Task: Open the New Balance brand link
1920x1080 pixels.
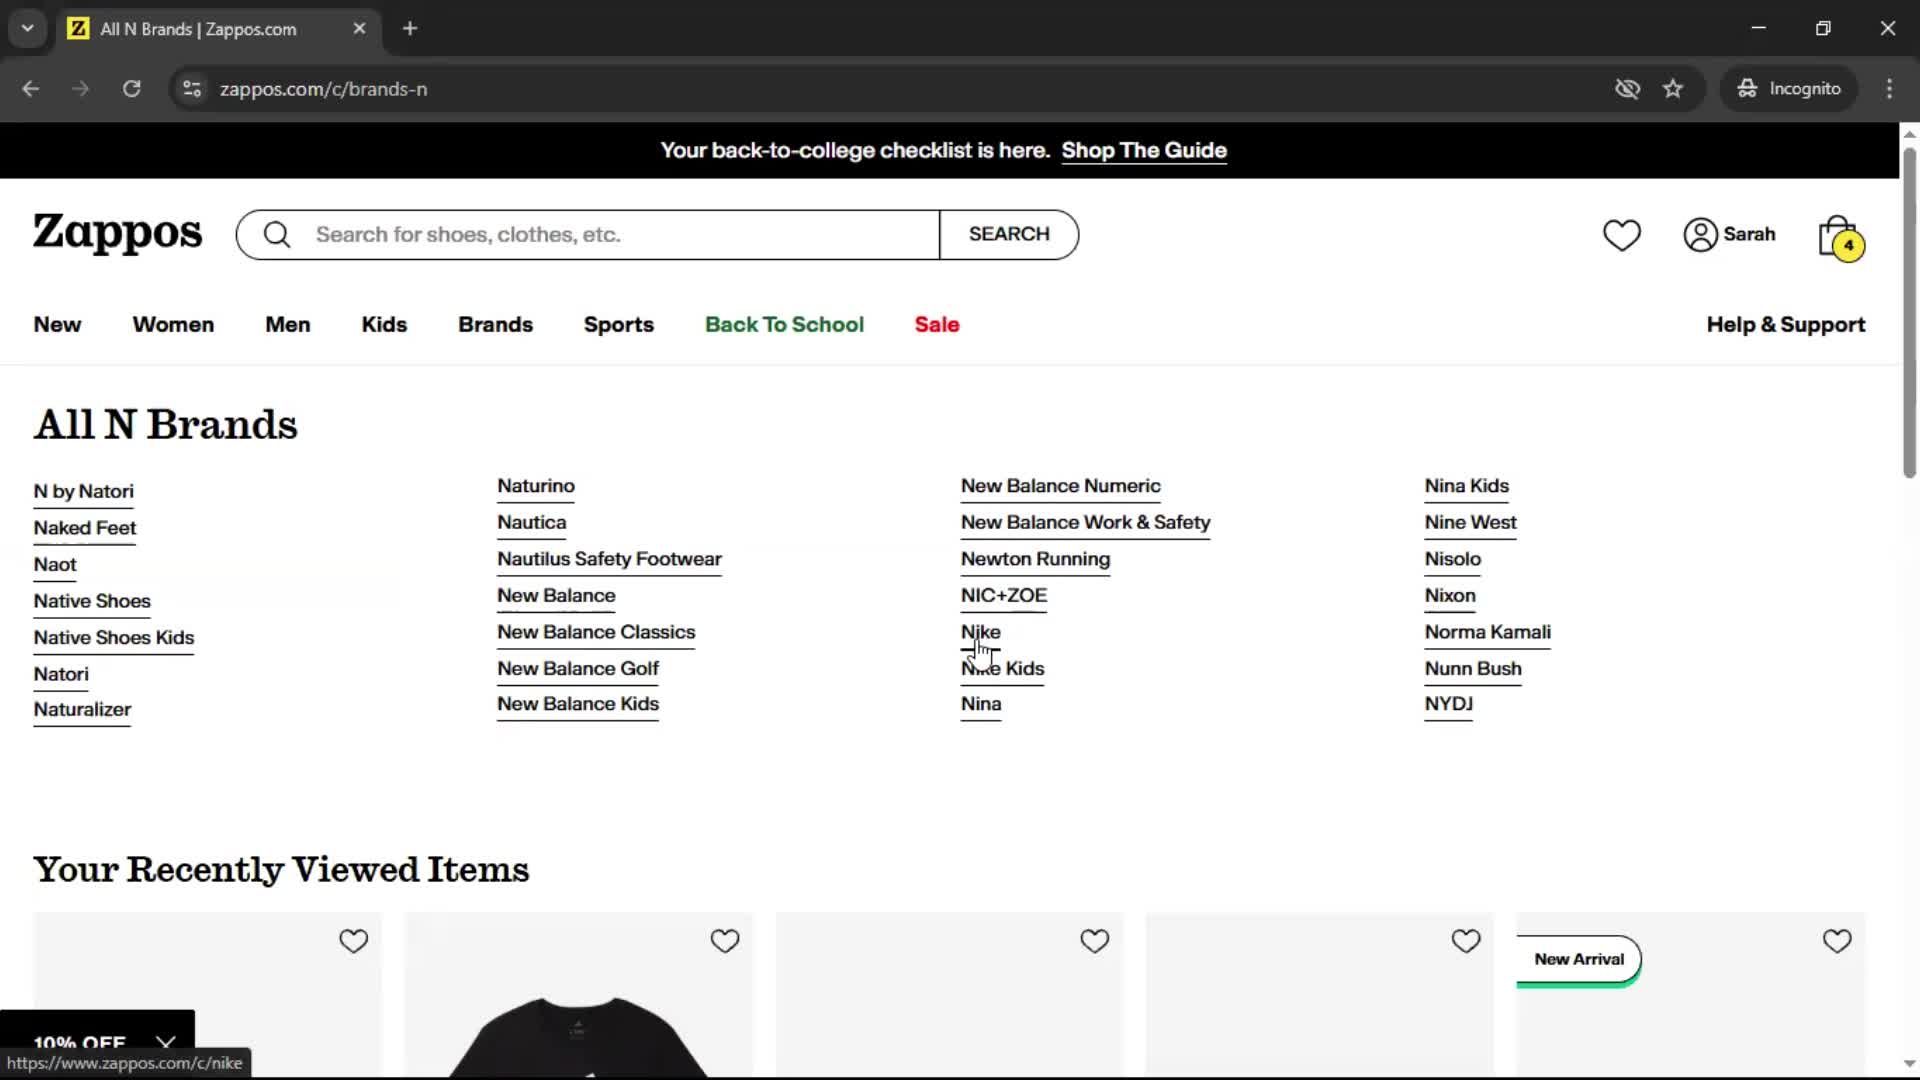Action: pyautogui.click(x=556, y=596)
